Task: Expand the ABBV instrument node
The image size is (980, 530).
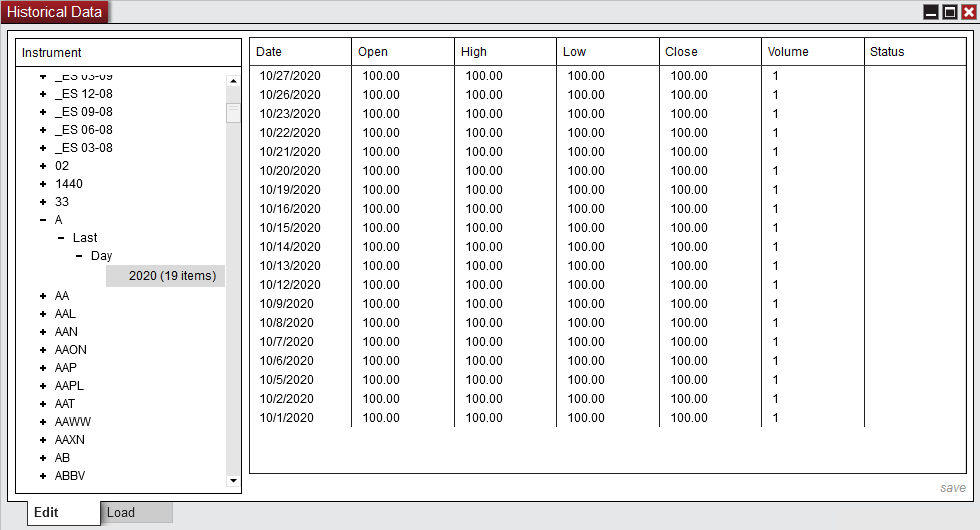Action: click(43, 476)
